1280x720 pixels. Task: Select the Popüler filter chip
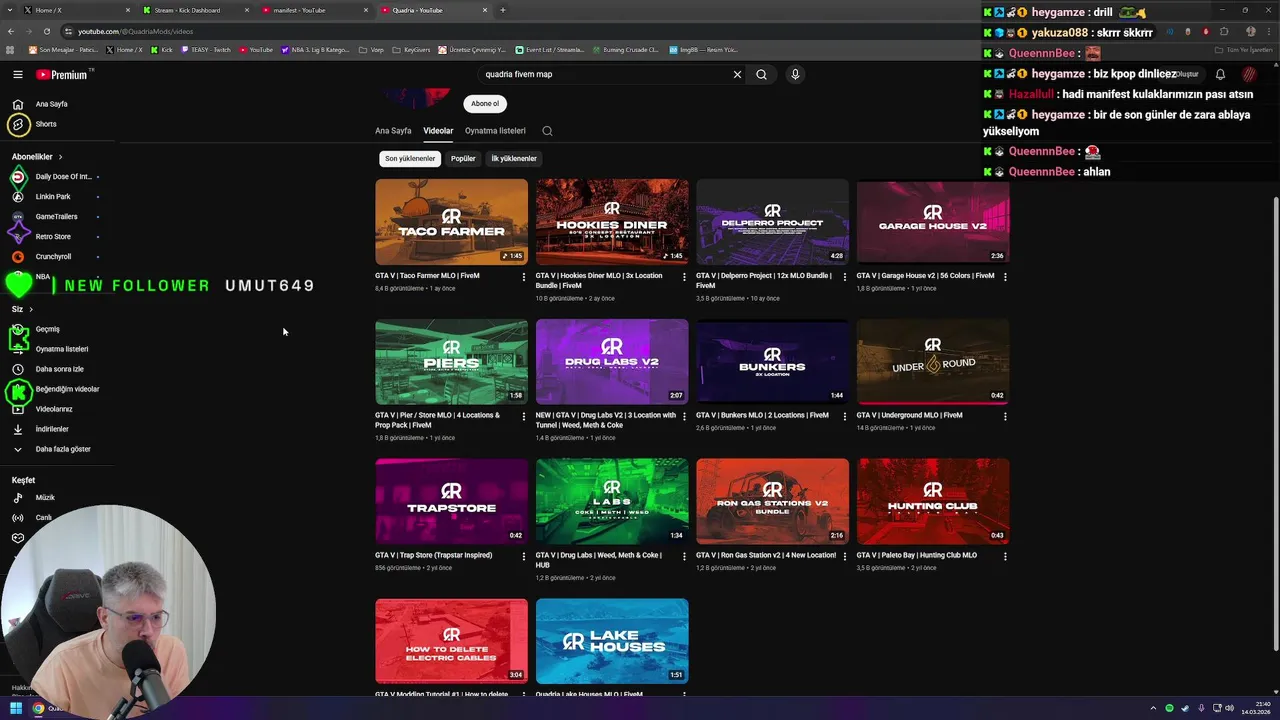(x=463, y=158)
